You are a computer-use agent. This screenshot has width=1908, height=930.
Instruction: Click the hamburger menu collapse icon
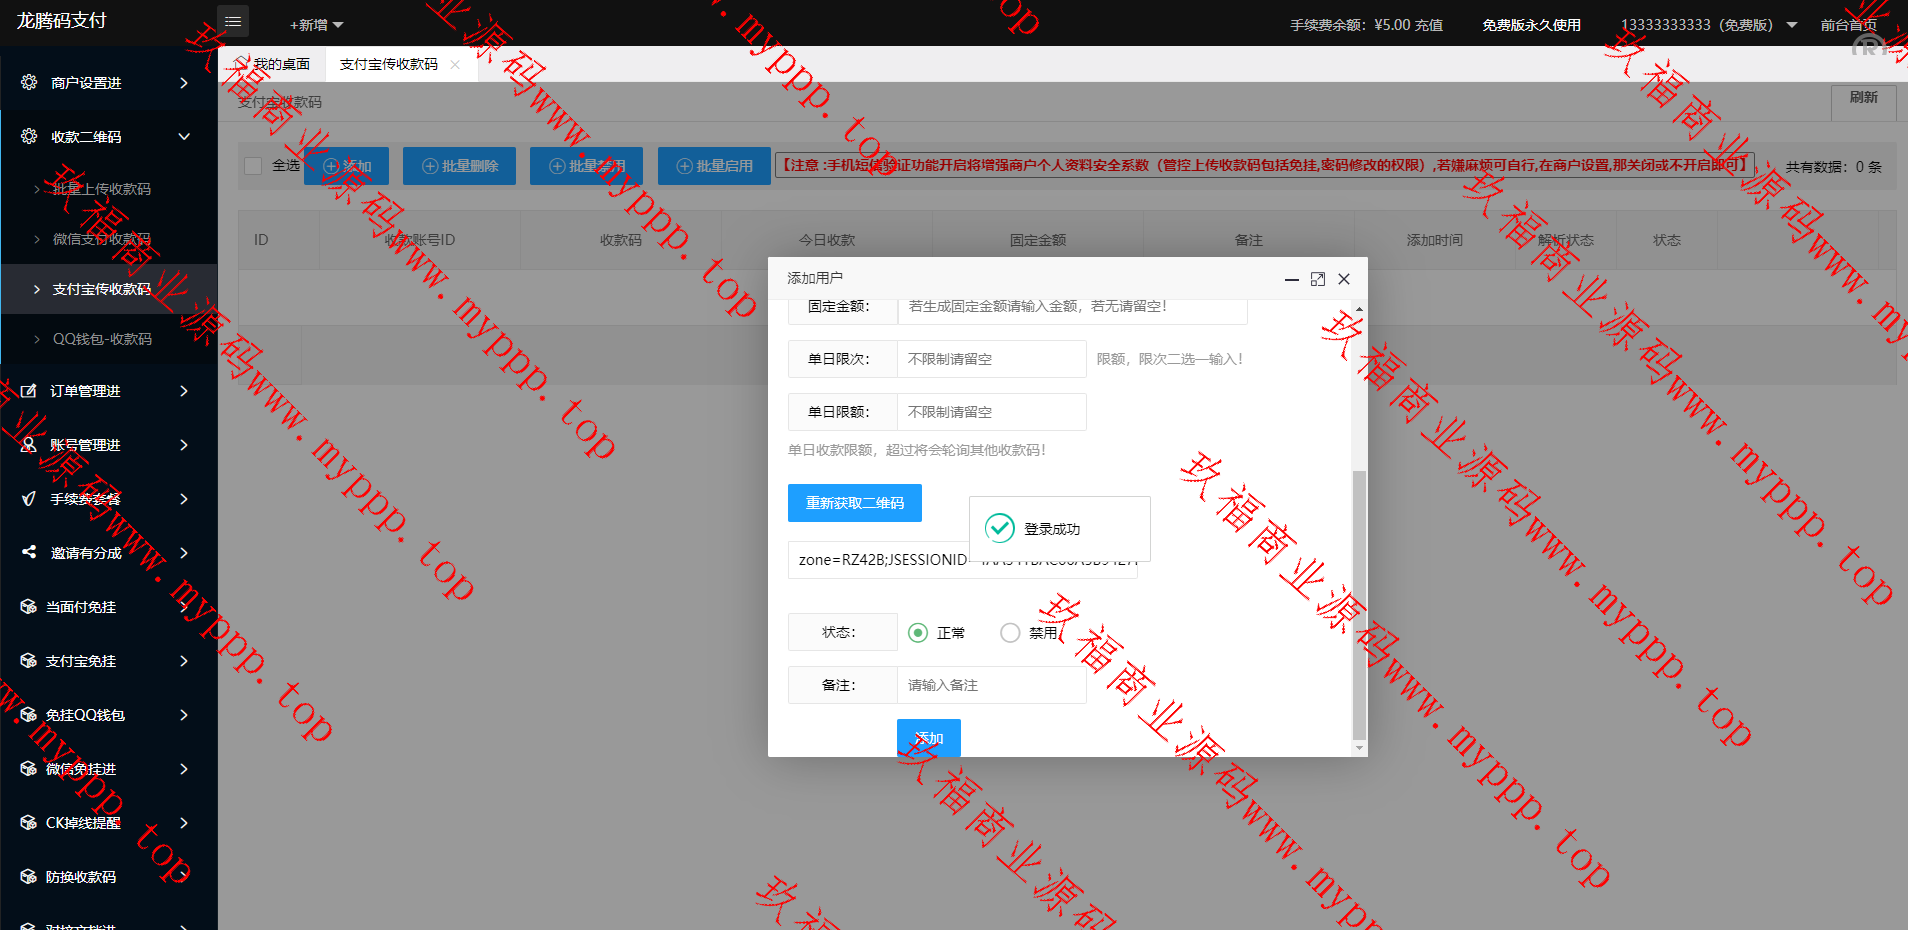233,22
